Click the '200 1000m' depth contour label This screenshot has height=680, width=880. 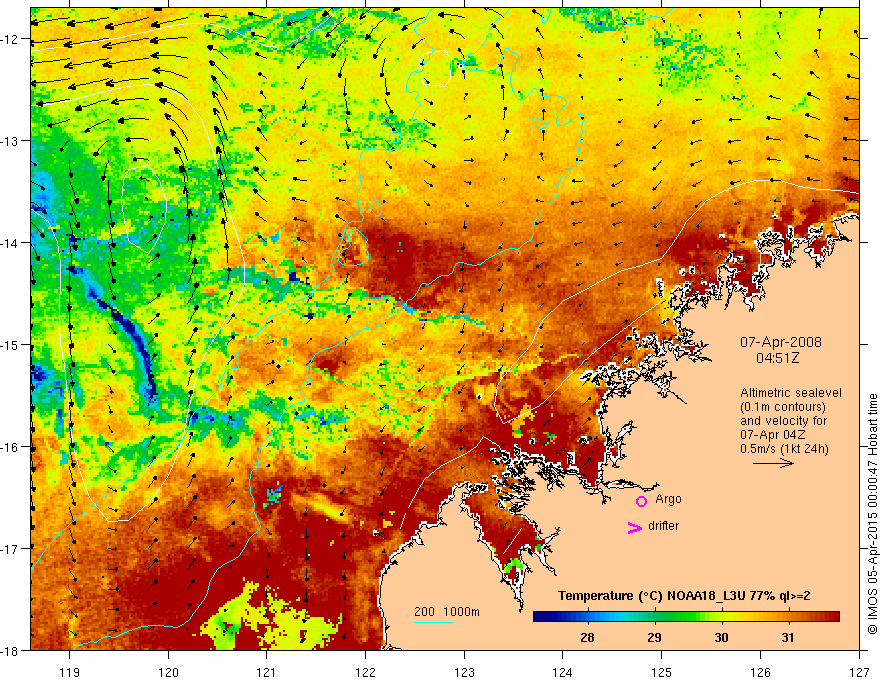point(447,612)
